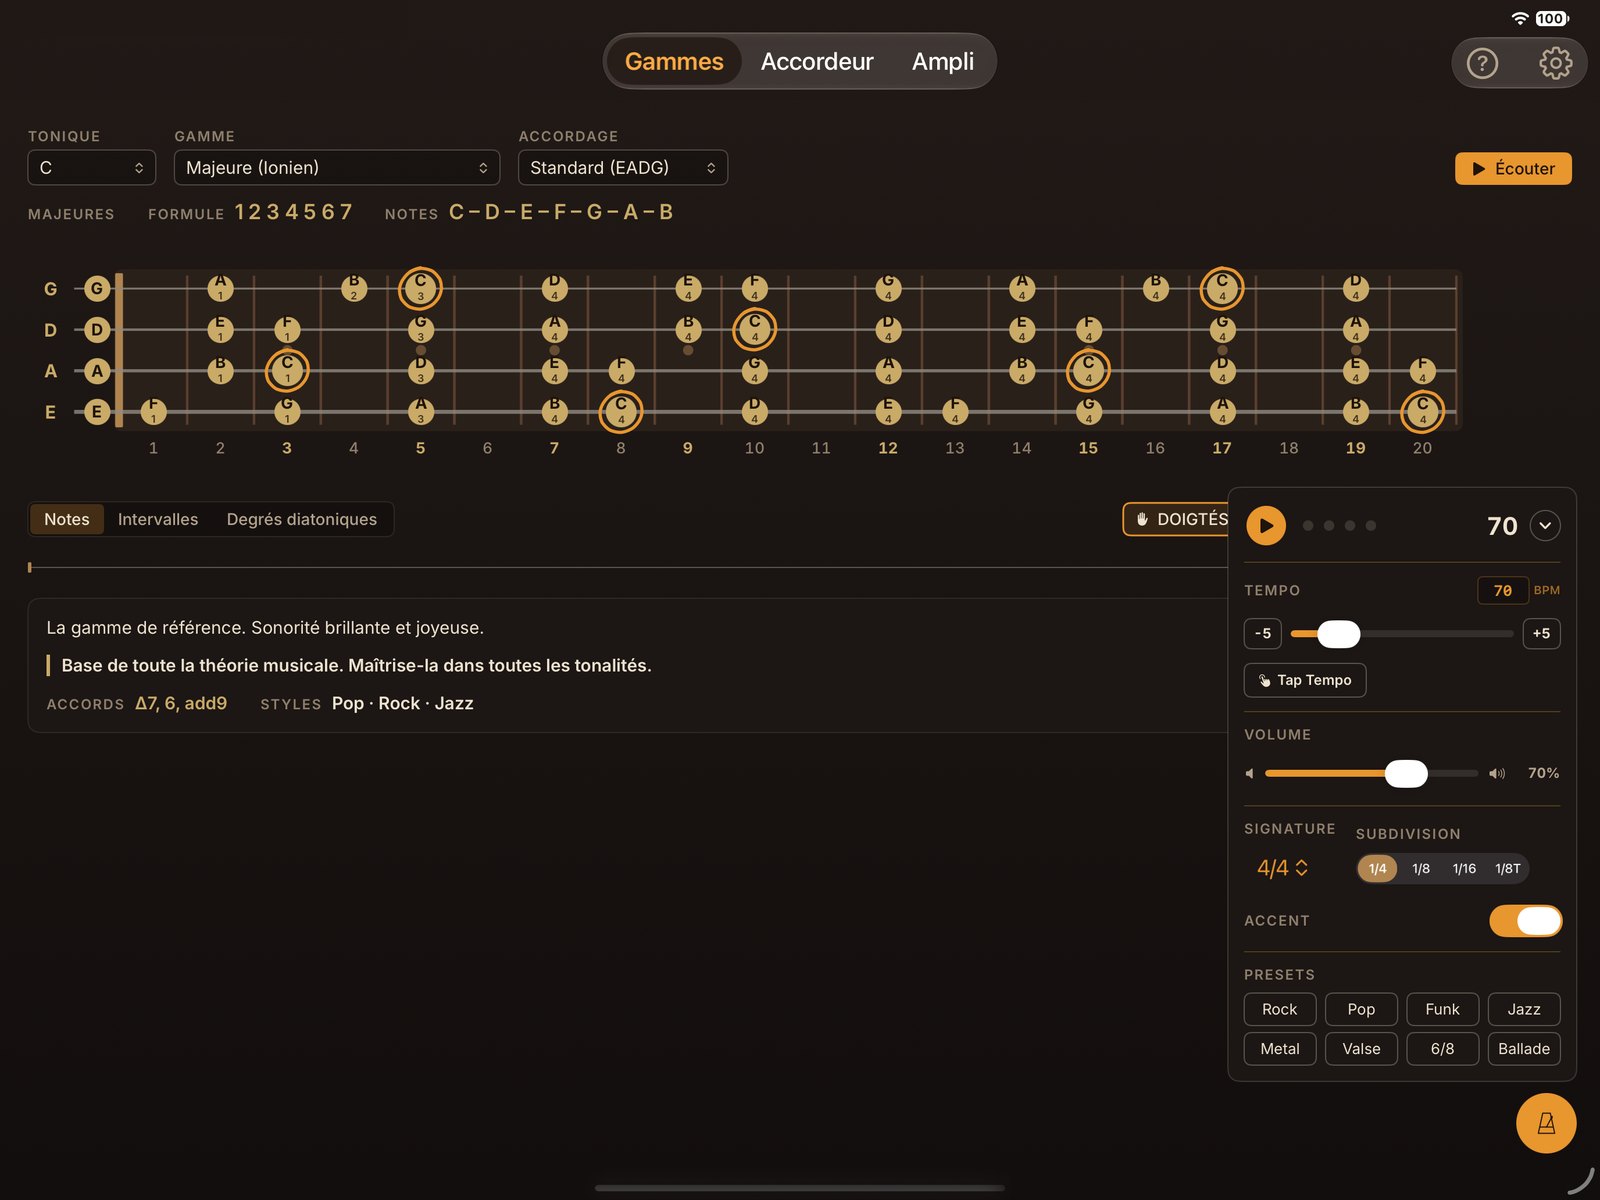This screenshot has width=1600, height=1200.
Task: Select root C on D string fret 10
Action: point(755,330)
